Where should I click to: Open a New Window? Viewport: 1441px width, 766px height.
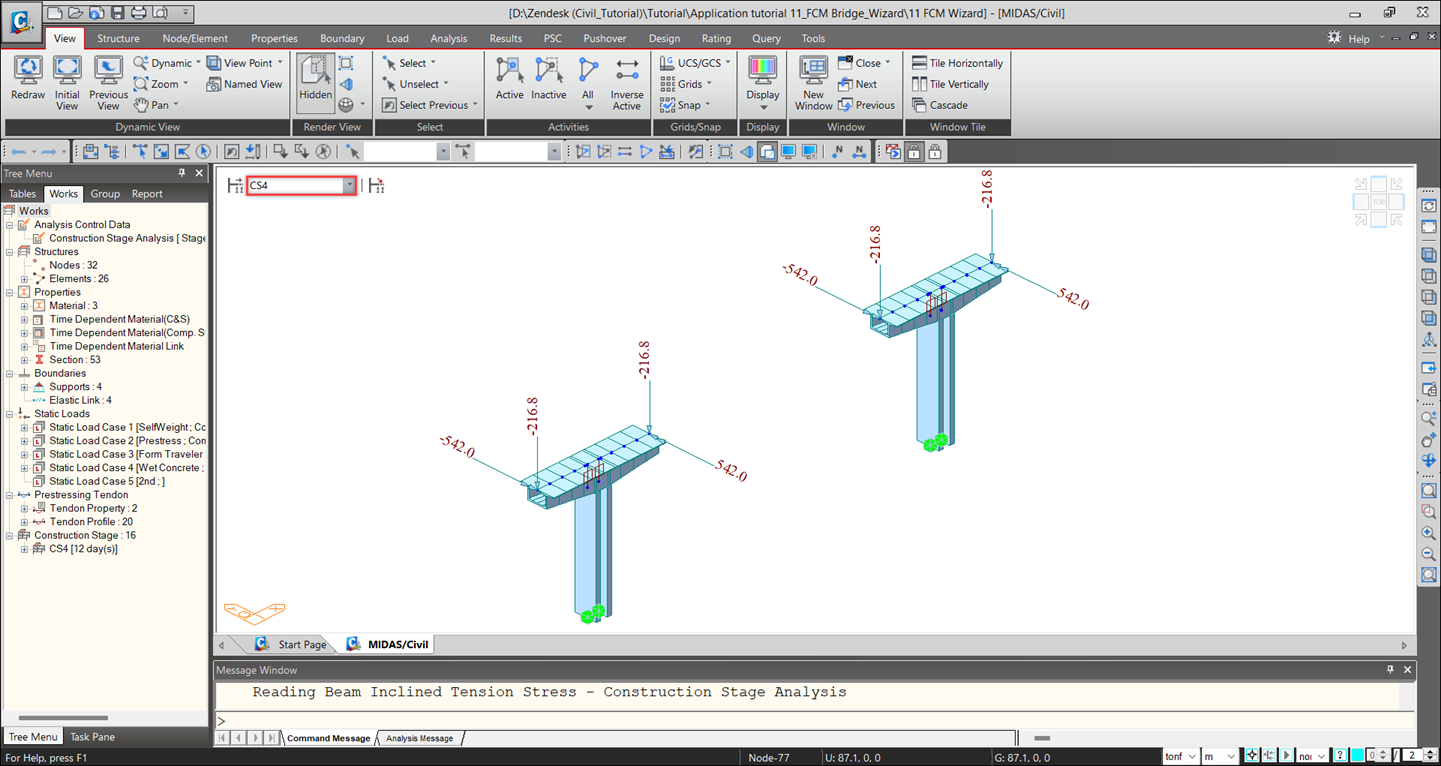click(813, 83)
